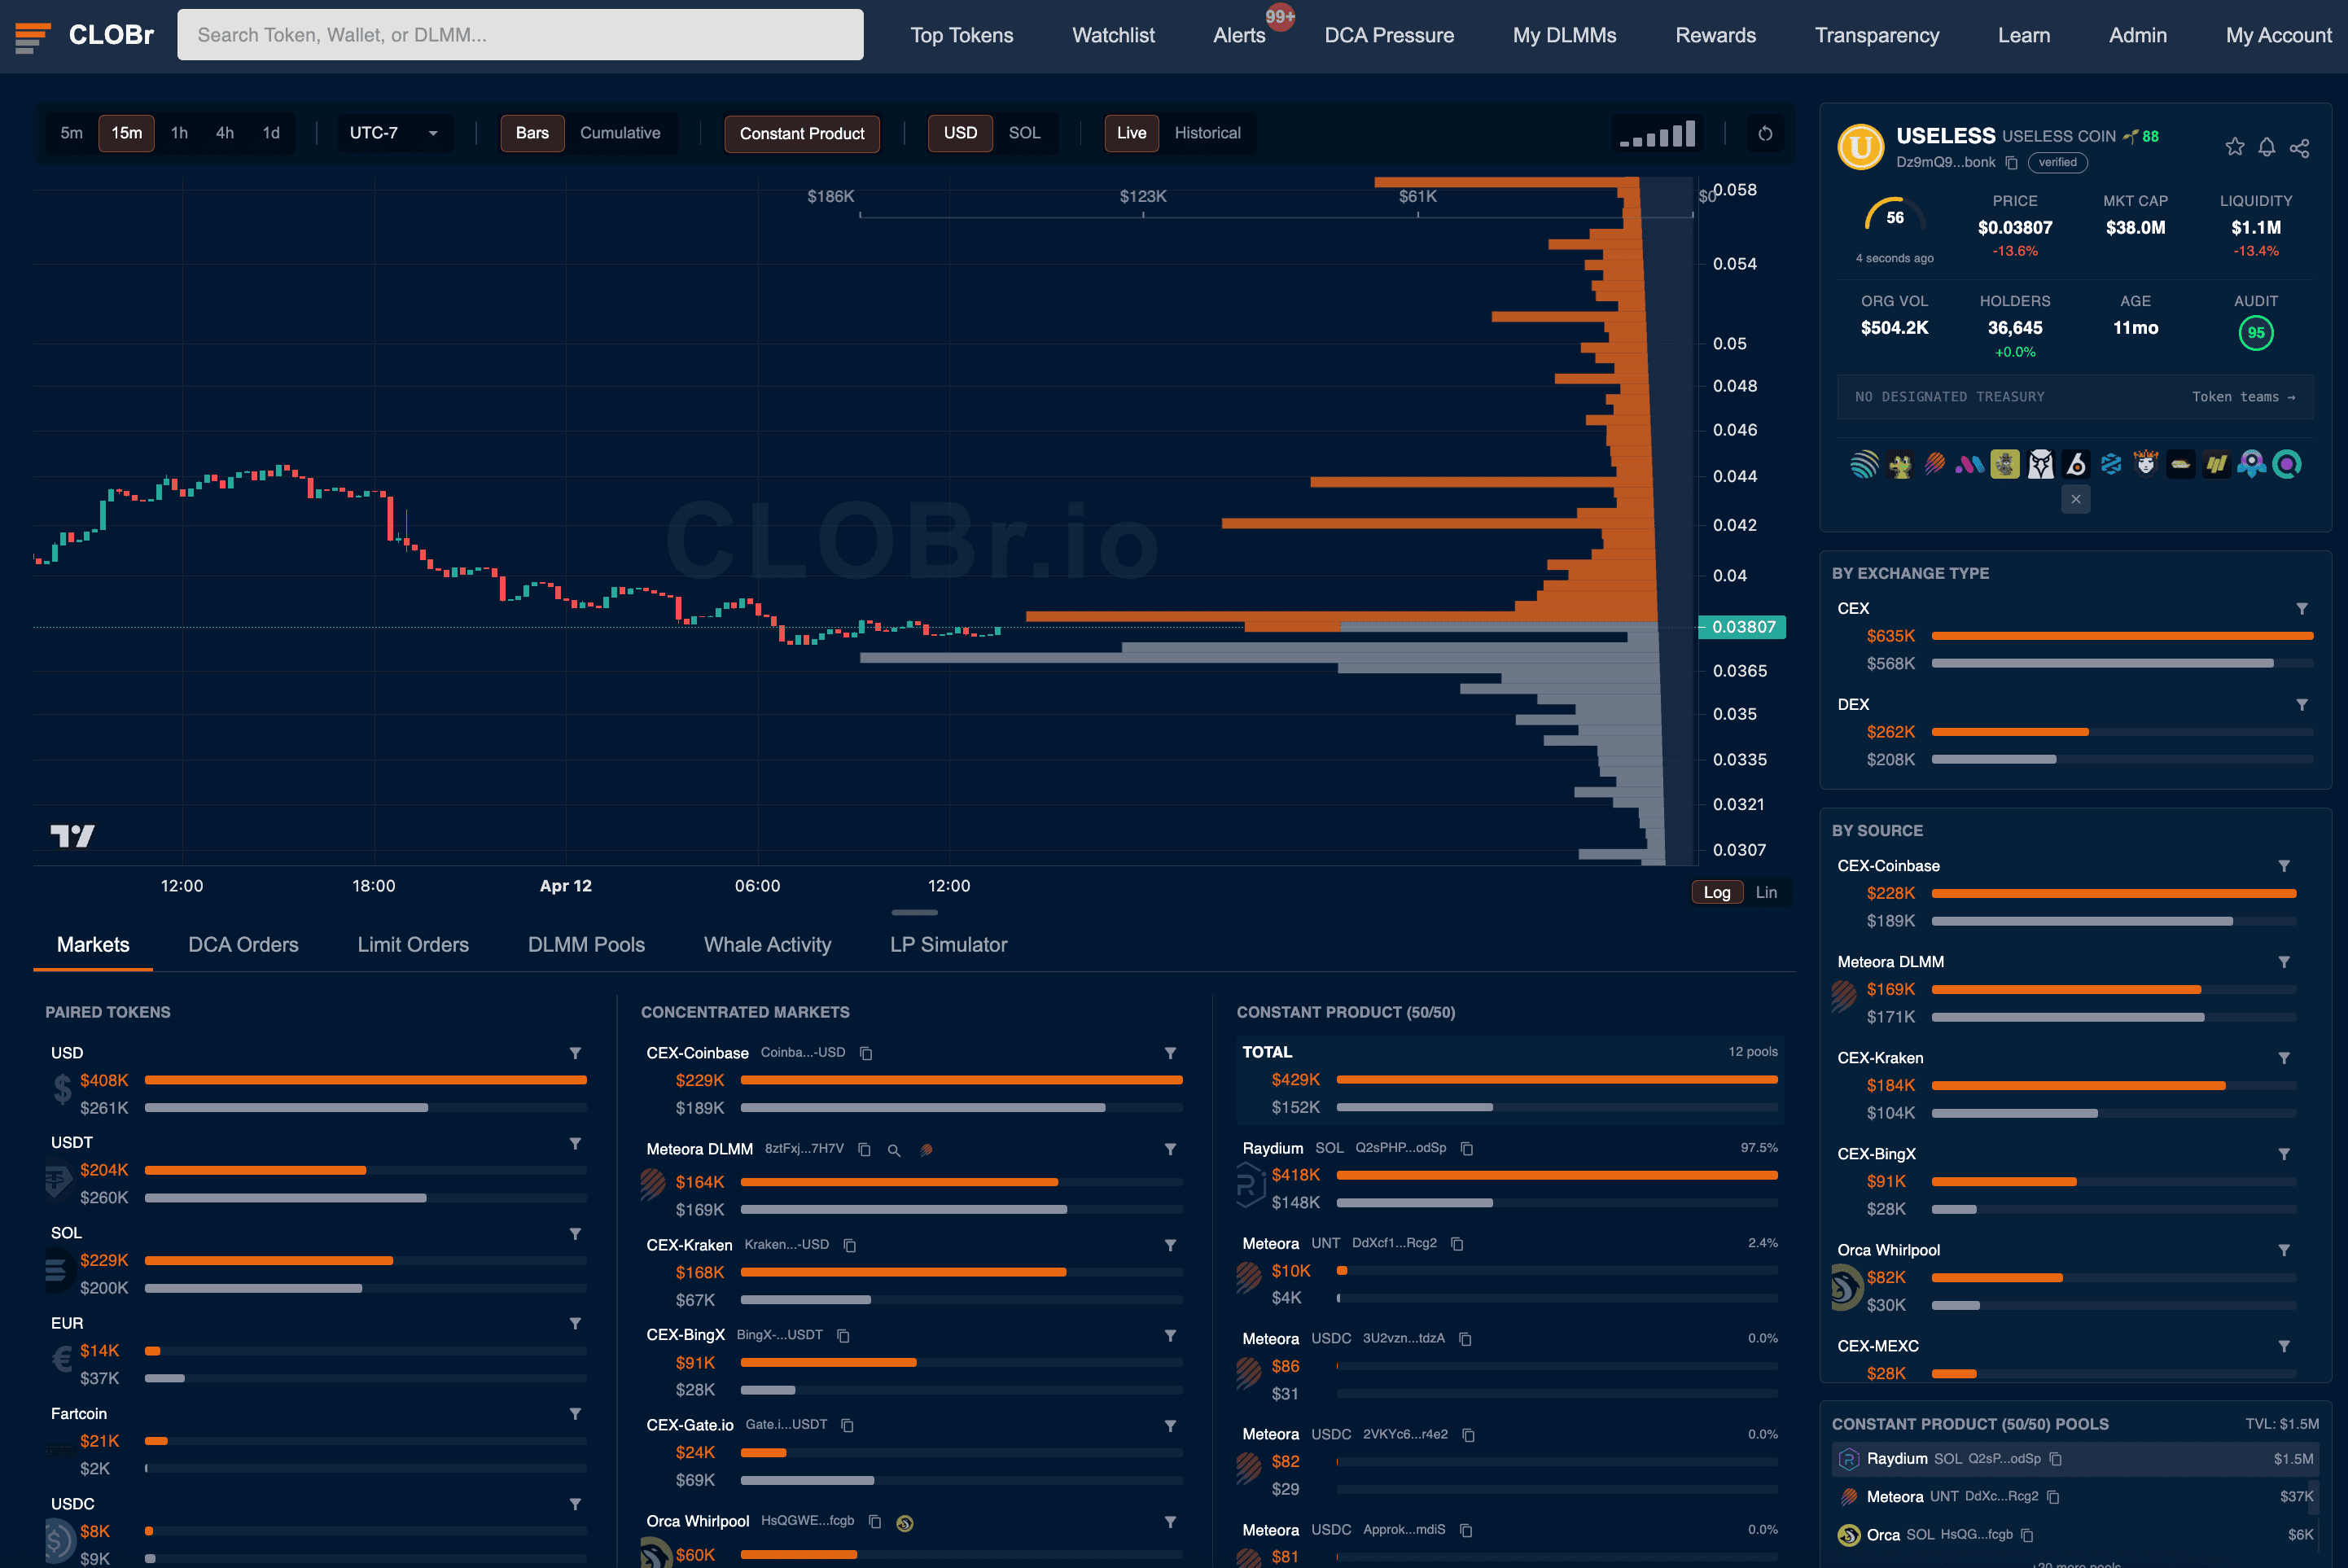Viewport: 2348px width, 1568px height.
Task: Collapse the app icons row with X
Action: pyautogui.click(x=2076, y=499)
